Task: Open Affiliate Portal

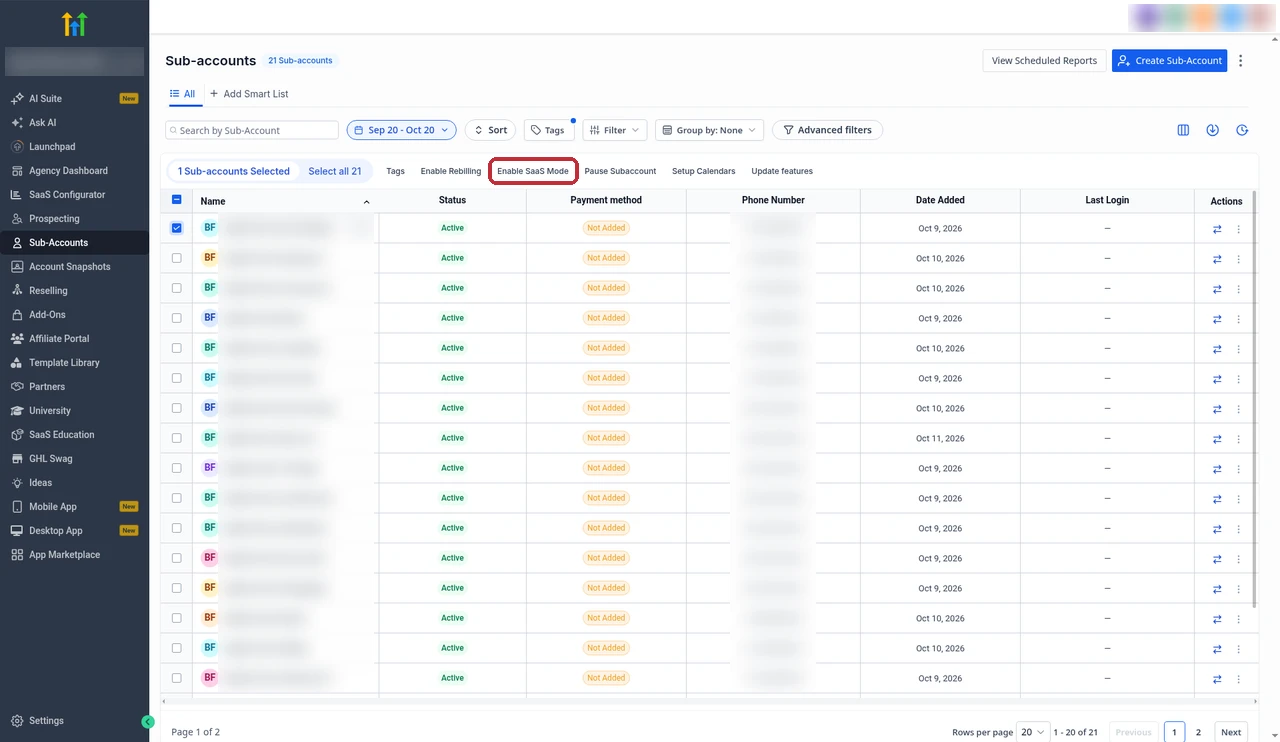Action: click(x=59, y=339)
